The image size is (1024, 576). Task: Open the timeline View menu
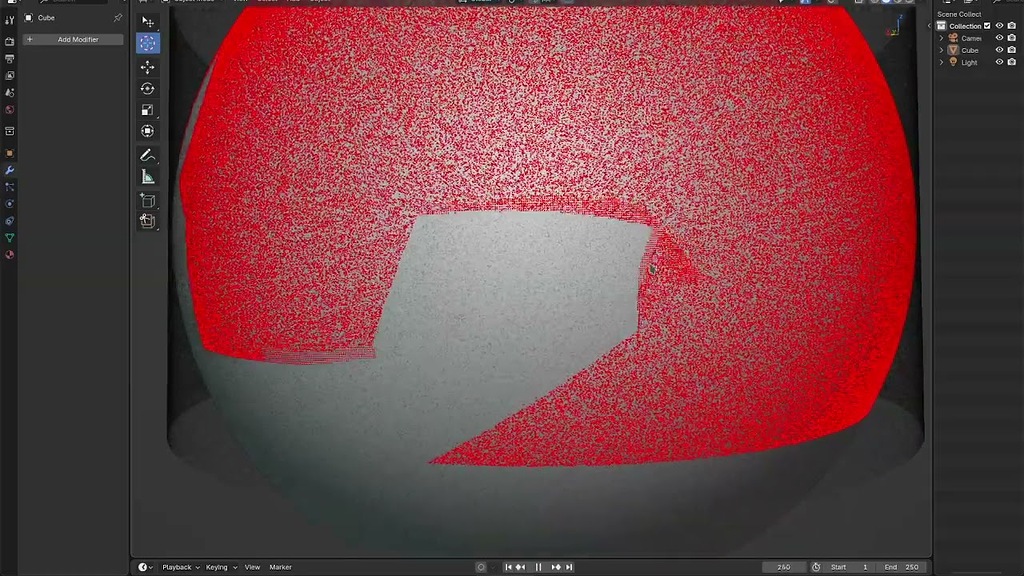(x=252, y=567)
